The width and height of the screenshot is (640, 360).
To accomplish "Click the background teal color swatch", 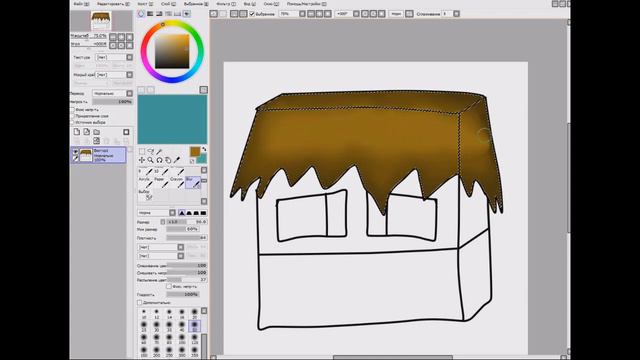I will click(x=202, y=158).
